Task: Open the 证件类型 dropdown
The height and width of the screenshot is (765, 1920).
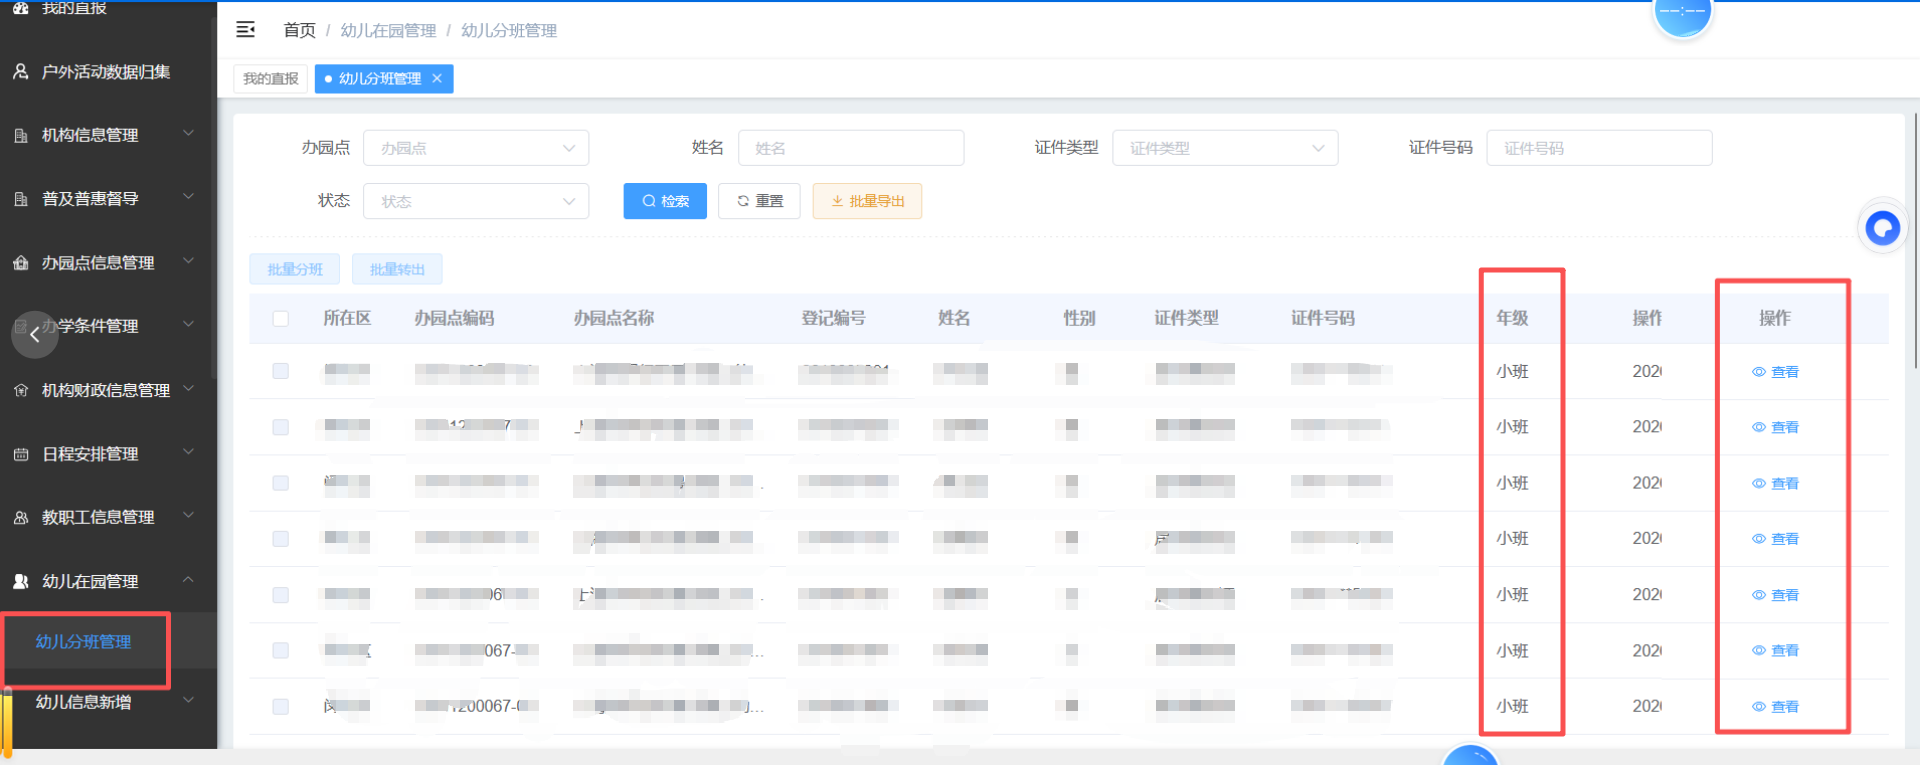Action: [1225, 148]
